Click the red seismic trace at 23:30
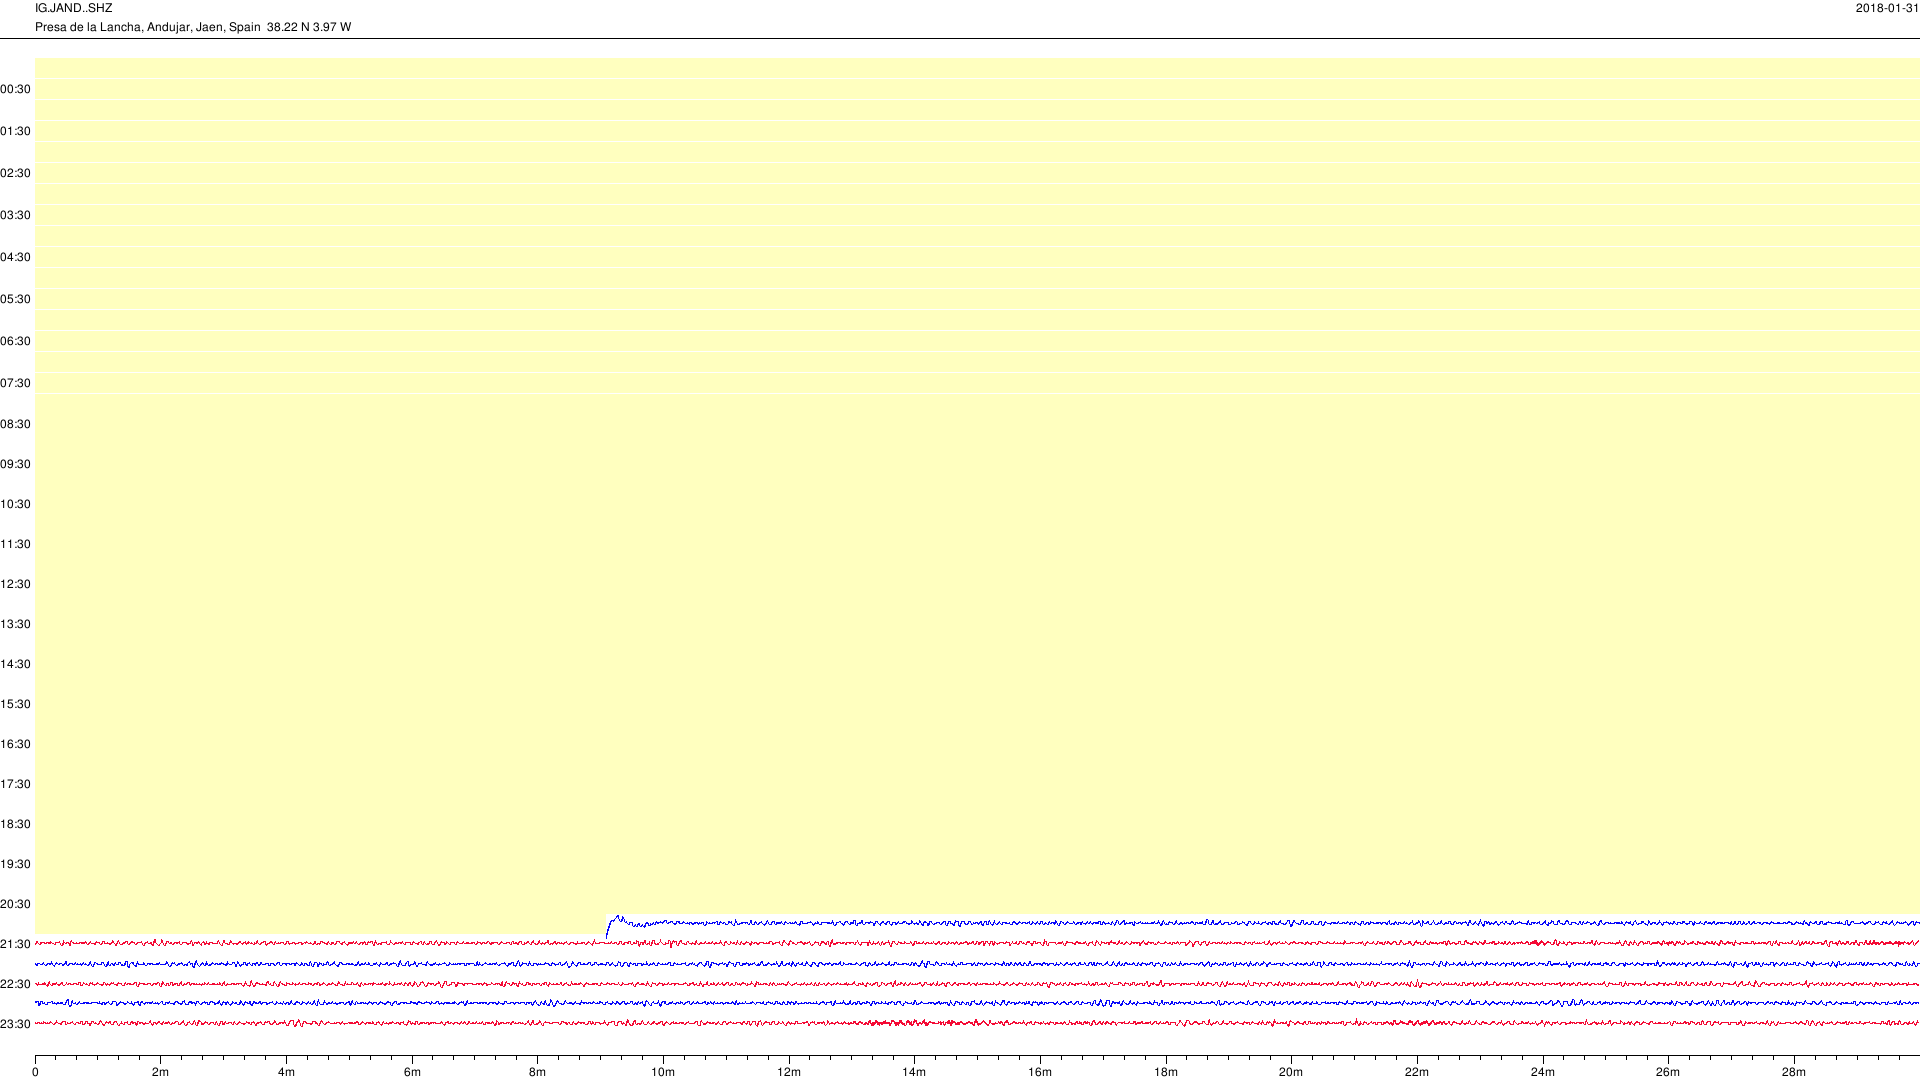This screenshot has width=1920, height=1080. [x=977, y=1023]
